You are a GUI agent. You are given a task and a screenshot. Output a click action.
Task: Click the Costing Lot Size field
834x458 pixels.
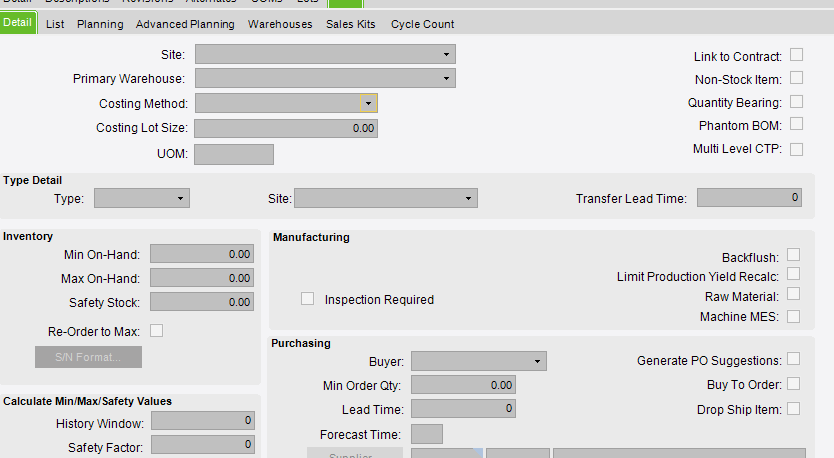point(285,128)
